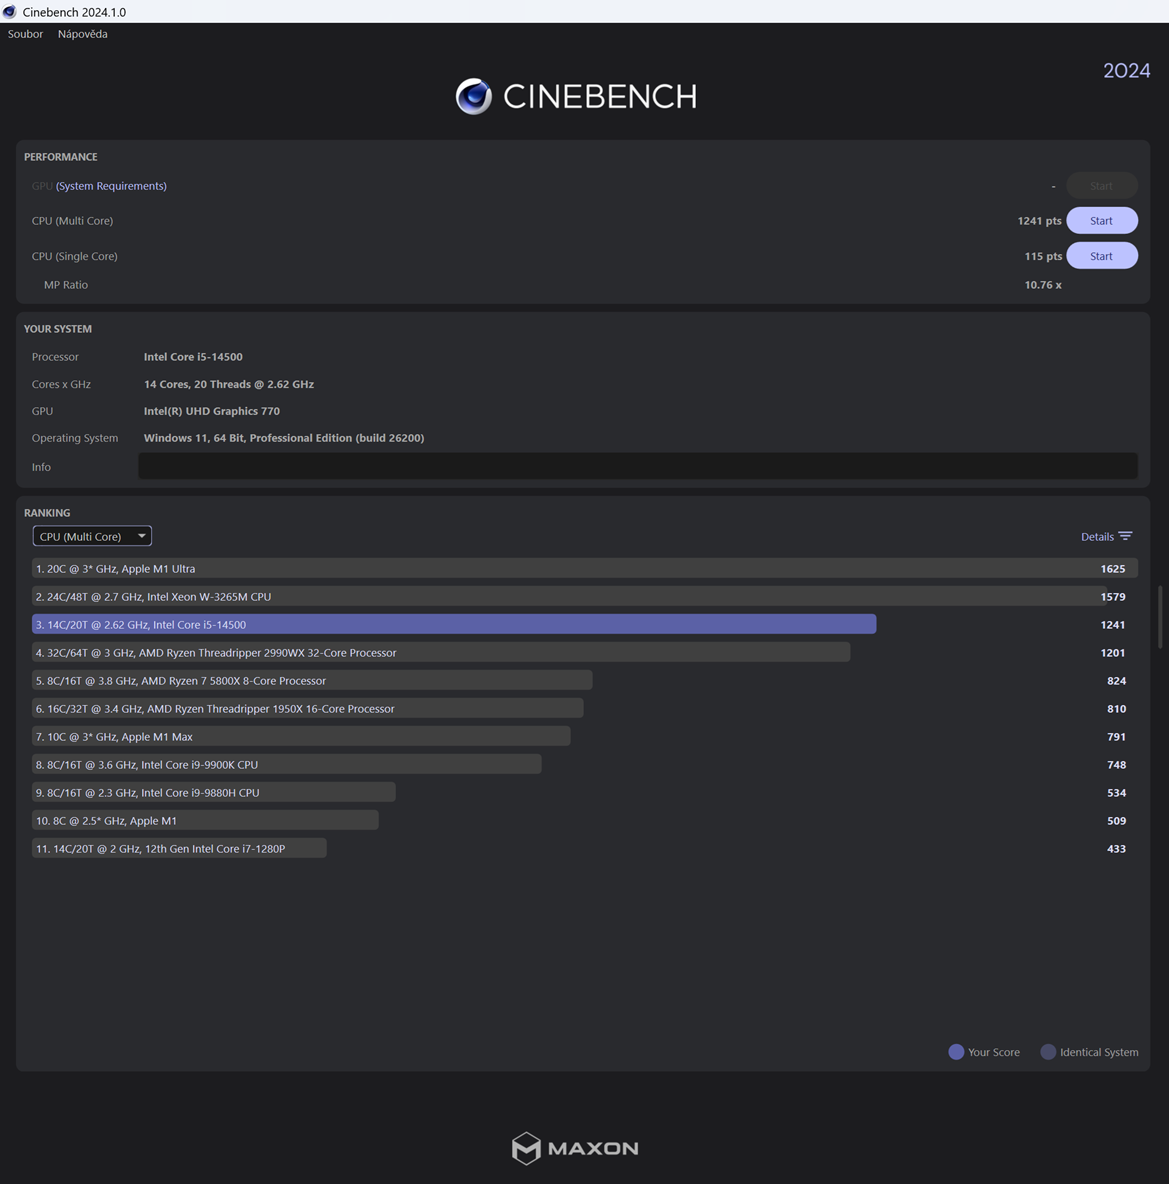Image resolution: width=1169 pixels, height=1184 pixels.
Task: Click the disabled GPU Start button
Action: pos(1102,186)
